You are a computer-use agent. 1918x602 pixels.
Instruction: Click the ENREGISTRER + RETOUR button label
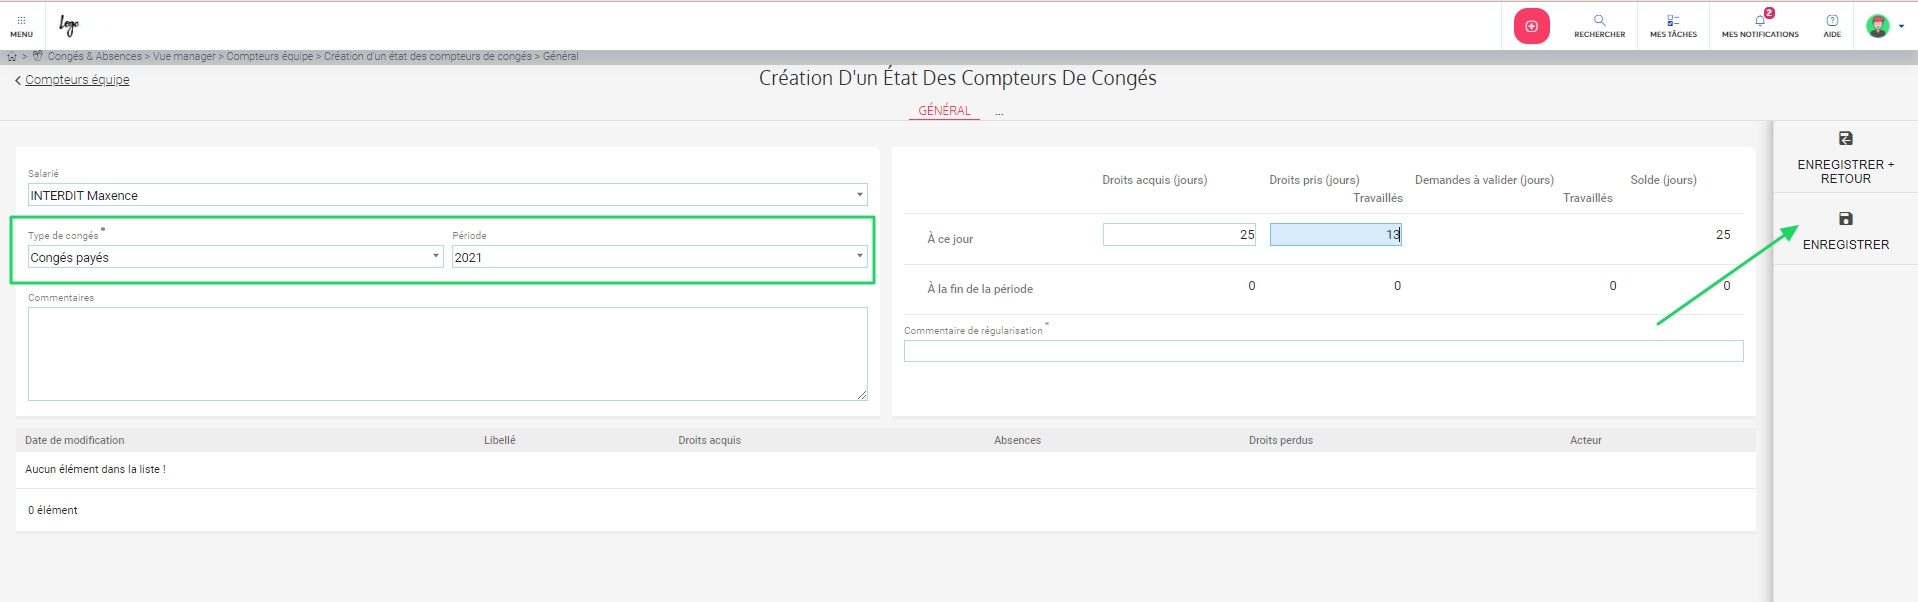pyautogui.click(x=1846, y=172)
